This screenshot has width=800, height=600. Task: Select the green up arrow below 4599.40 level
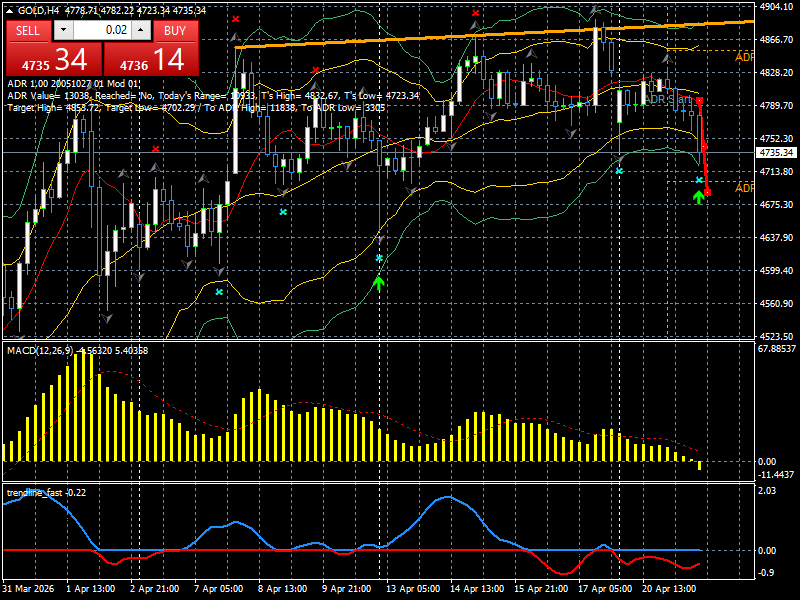click(379, 283)
